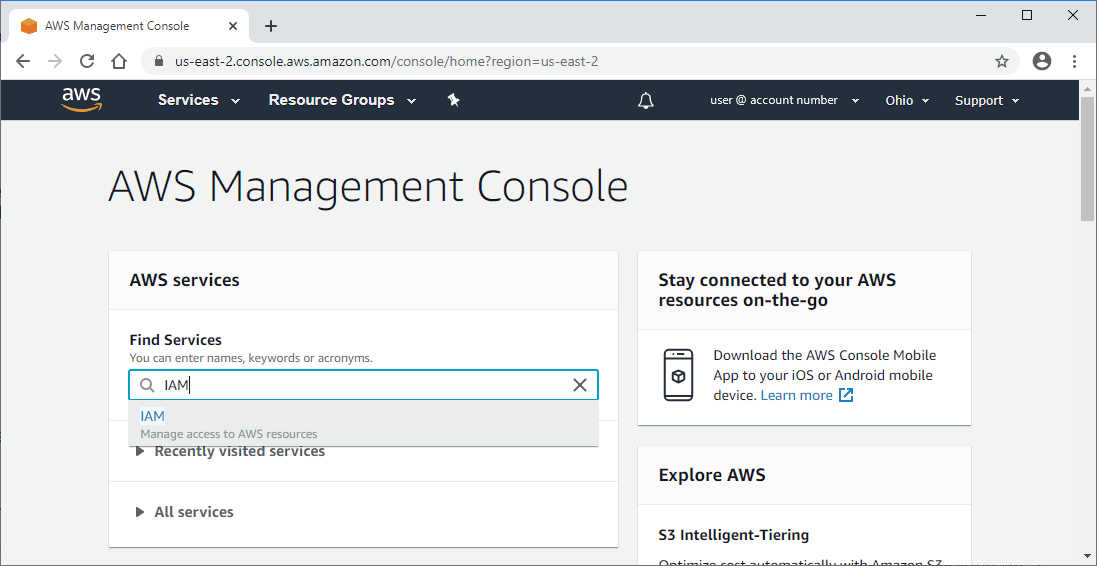This screenshot has height=566, width=1097.
Task: Click the padlock site info icon
Action: 160,61
